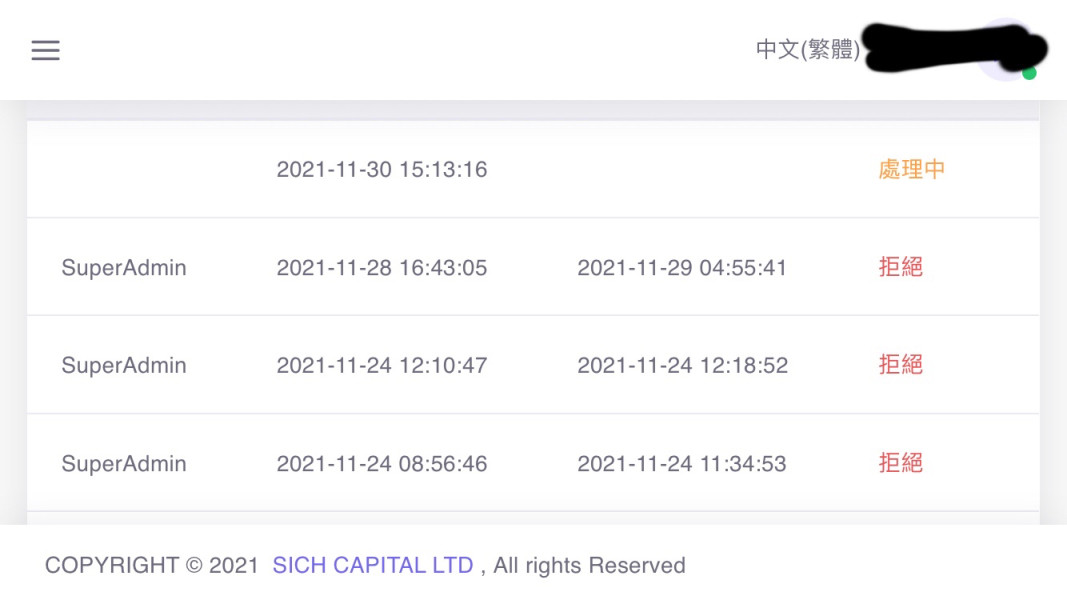Open the hamburger sidebar menu
1067x600 pixels.
pyautogui.click(x=46, y=50)
